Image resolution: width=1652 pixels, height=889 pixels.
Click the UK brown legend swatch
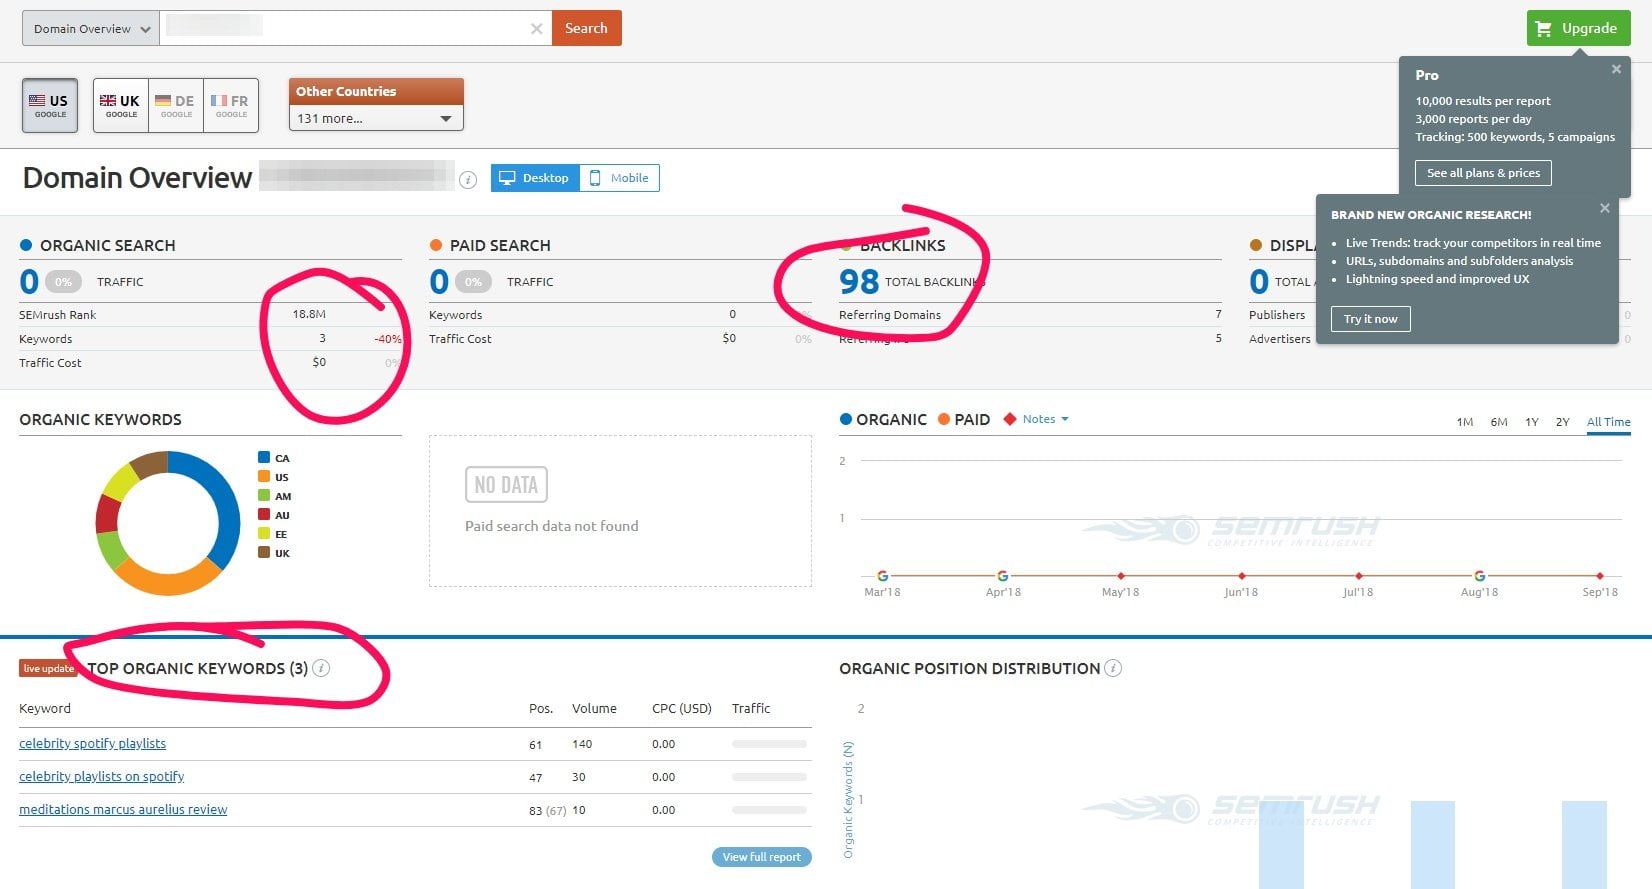coord(264,552)
